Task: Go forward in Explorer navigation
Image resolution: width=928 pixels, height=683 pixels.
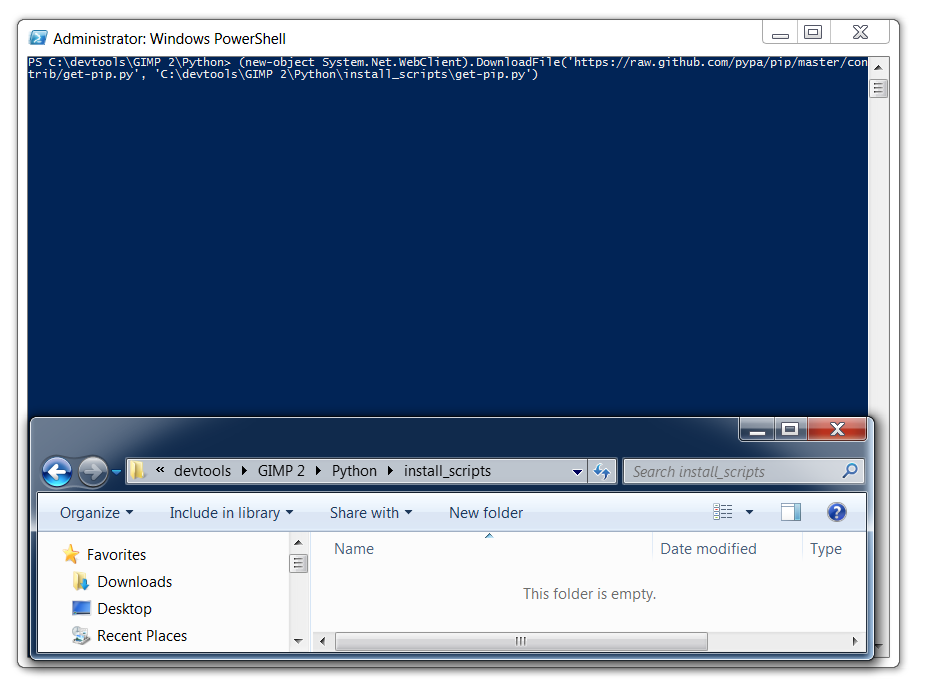Action: pos(93,472)
